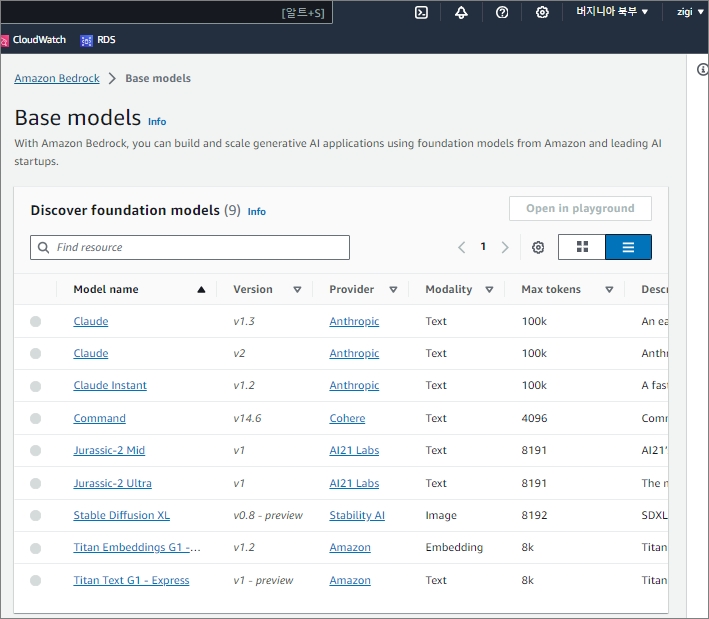Screen dimensions: 709x619
Task: Click the v14.6 version cell
Action: point(247,419)
